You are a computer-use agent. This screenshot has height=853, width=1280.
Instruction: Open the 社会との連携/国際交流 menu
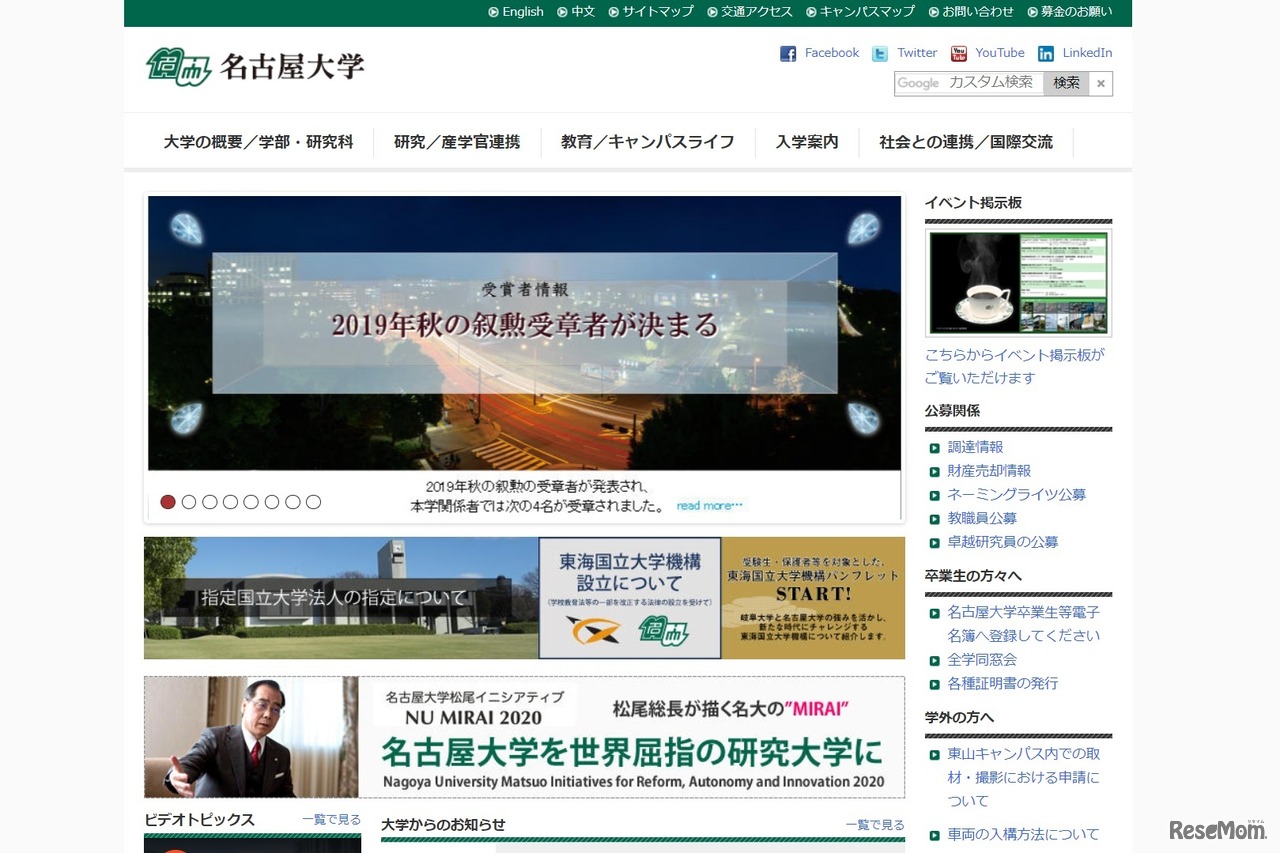click(966, 142)
